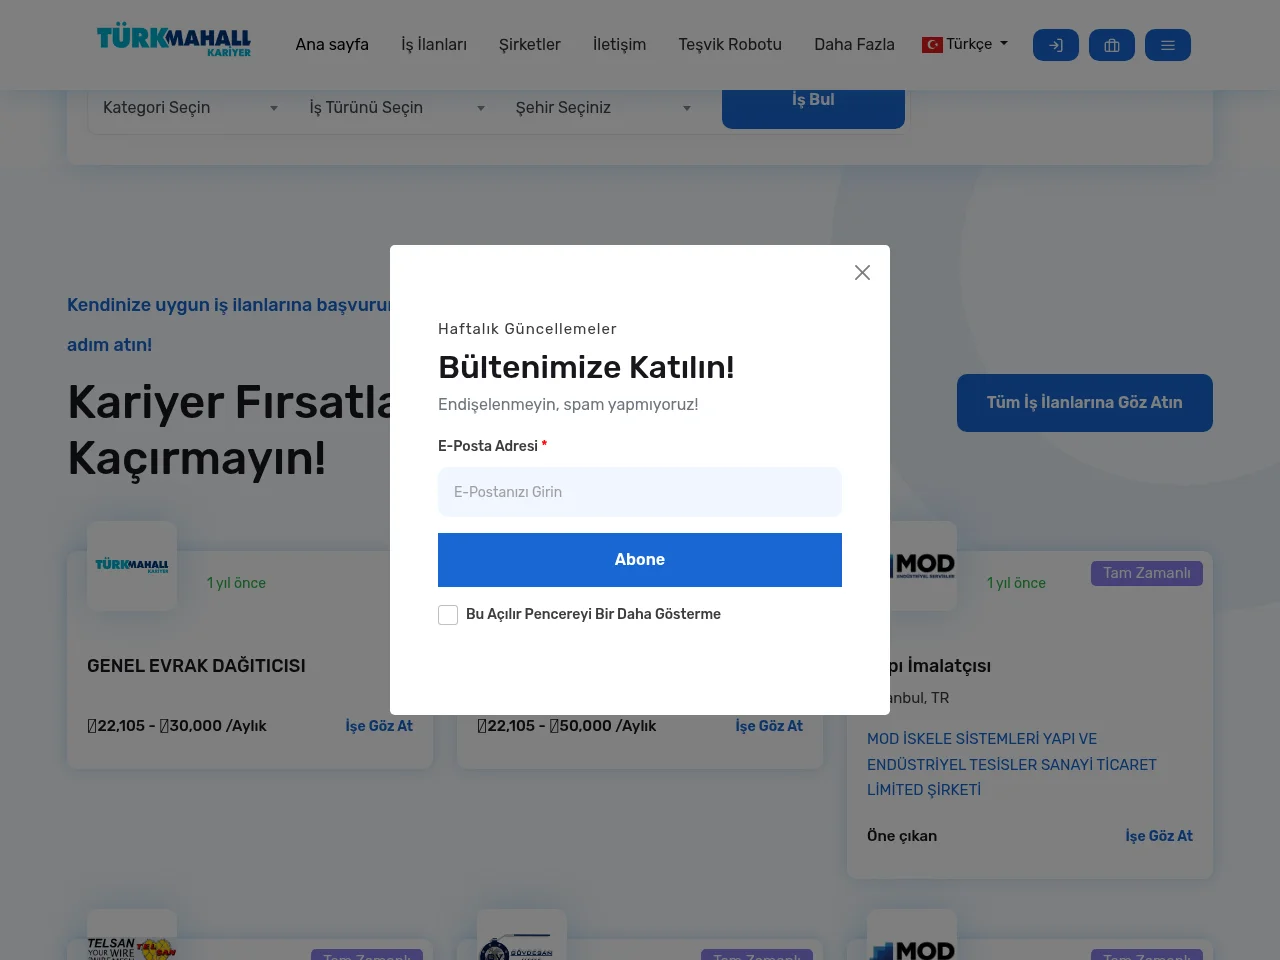Viewport: 1280px width, 960px height.
Task: Open MOD İSKELE SİSTEMLERİ company link
Action: (1012, 764)
